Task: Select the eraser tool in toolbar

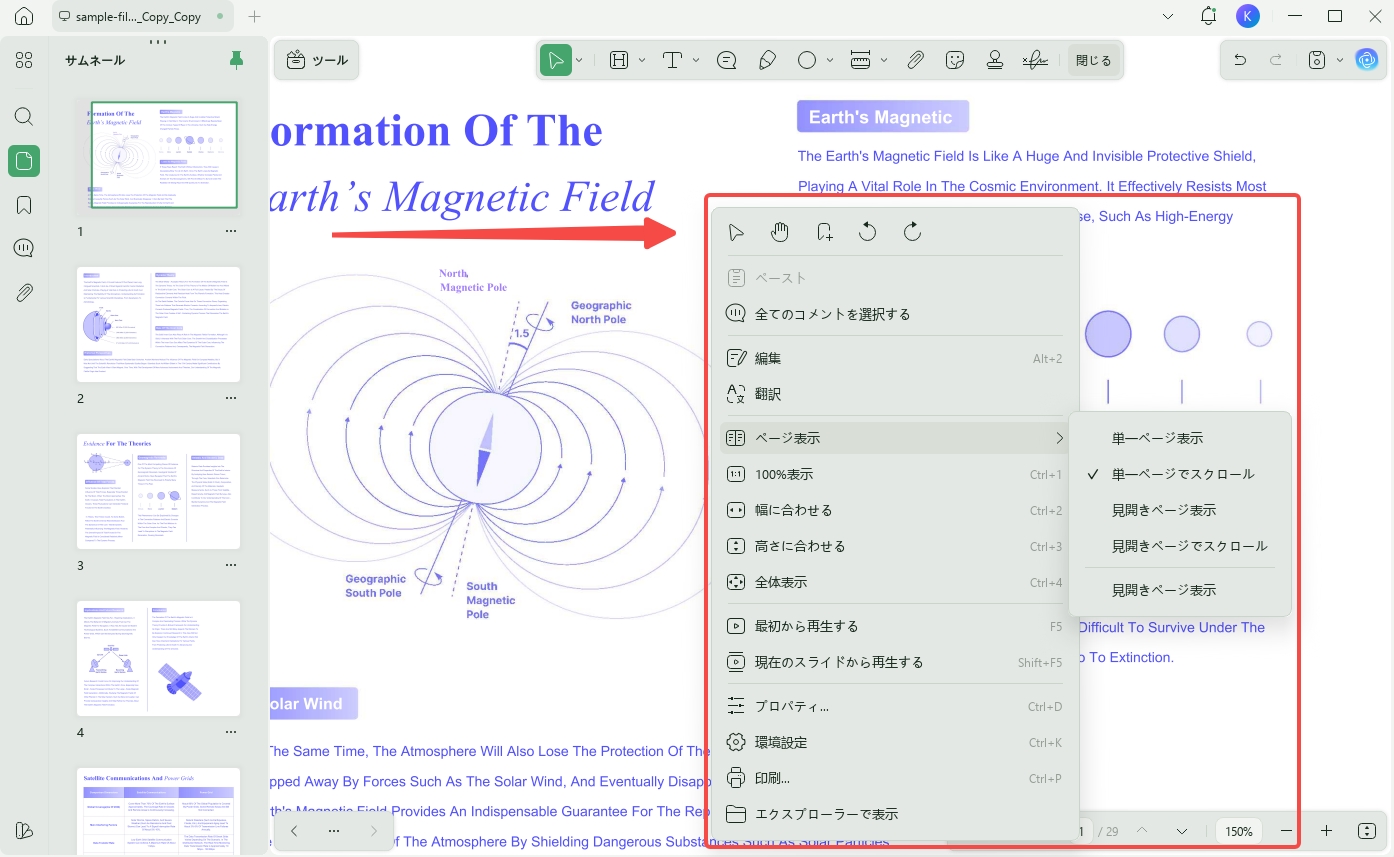Action: click(767, 60)
